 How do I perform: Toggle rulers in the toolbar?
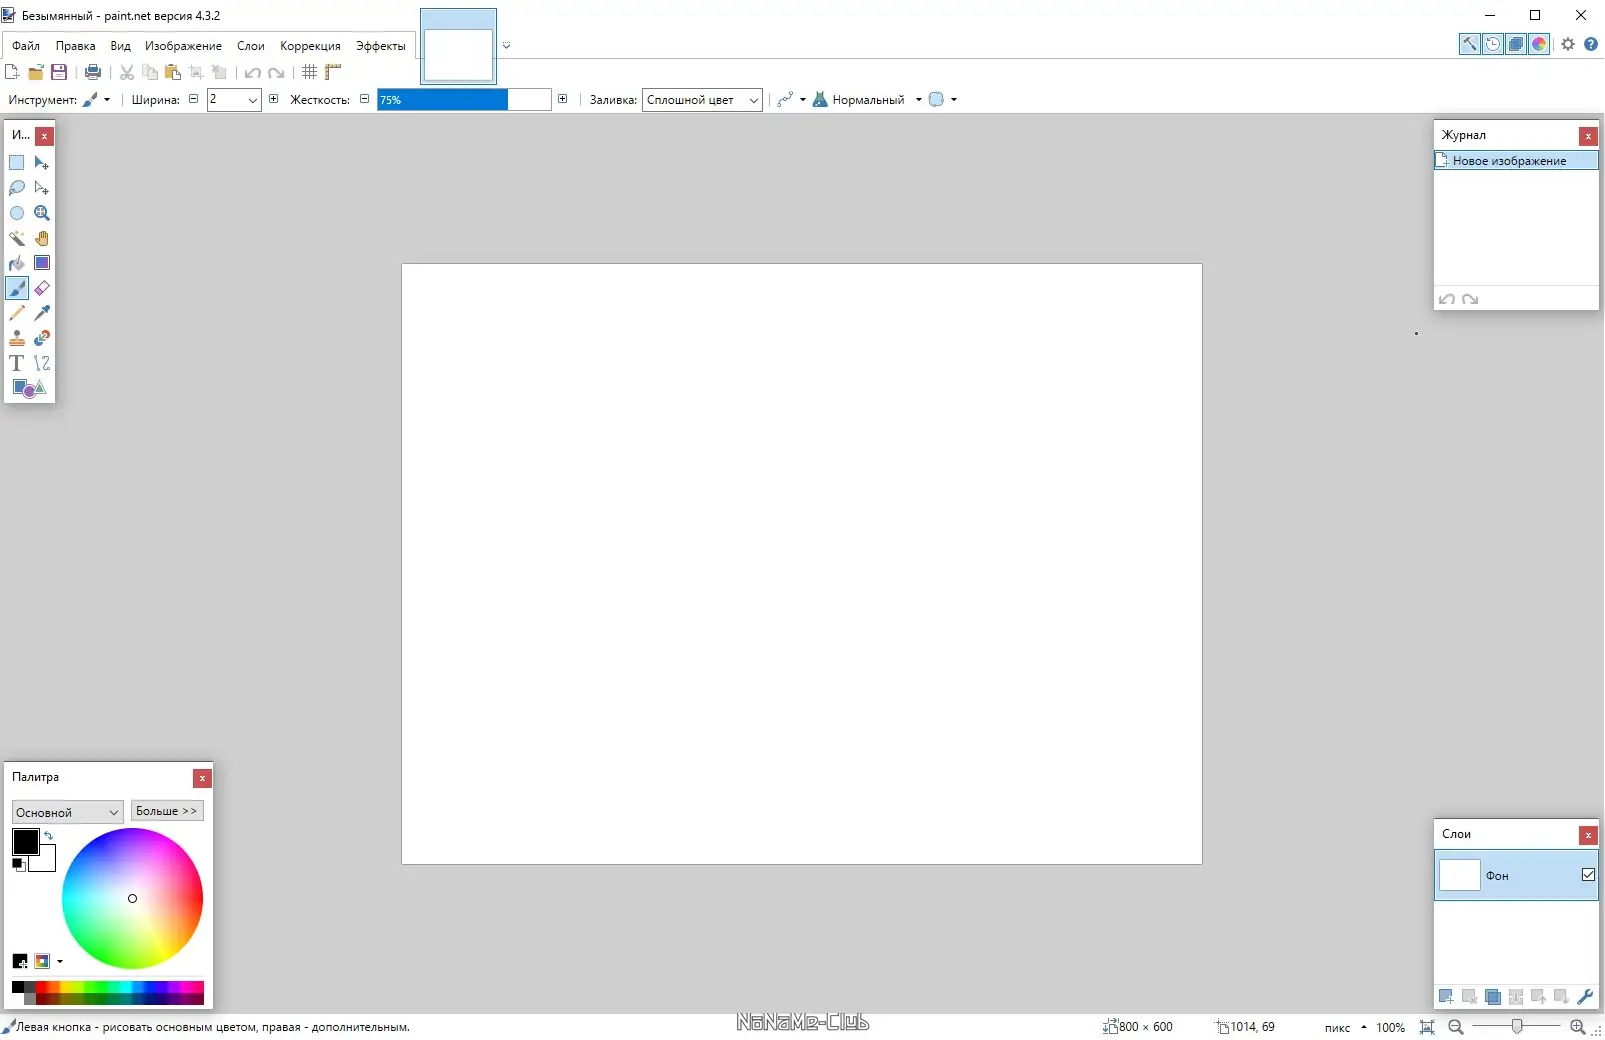click(x=333, y=72)
